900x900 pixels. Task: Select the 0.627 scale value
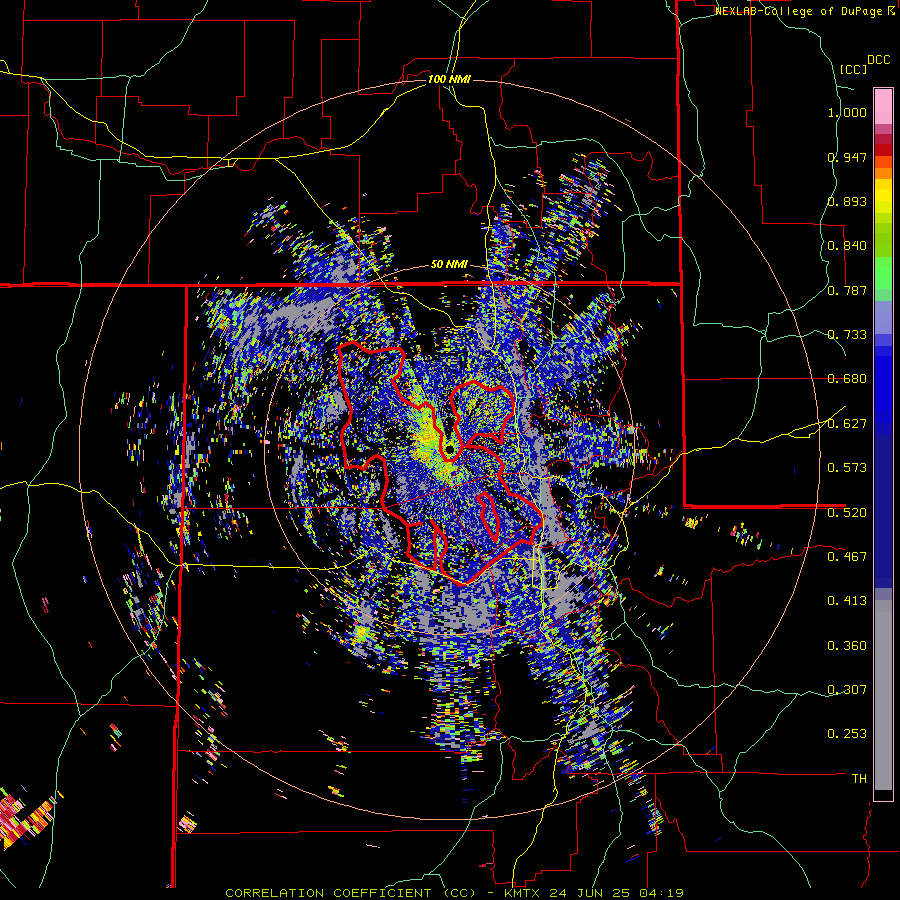coord(847,424)
